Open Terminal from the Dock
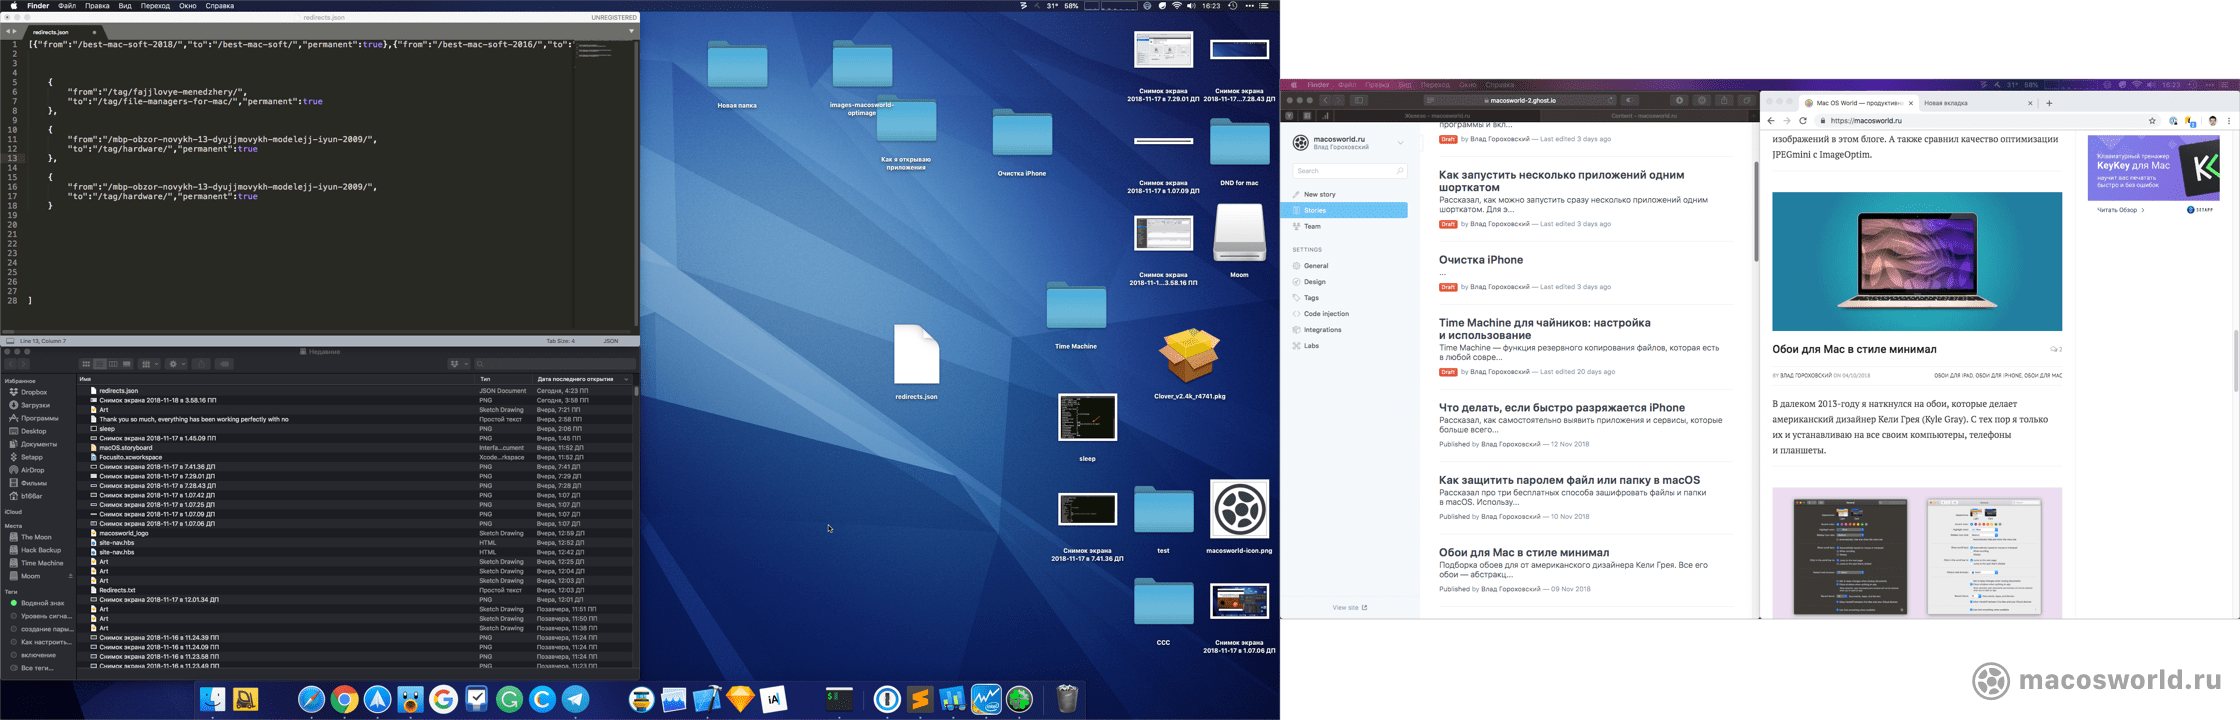 (839, 700)
